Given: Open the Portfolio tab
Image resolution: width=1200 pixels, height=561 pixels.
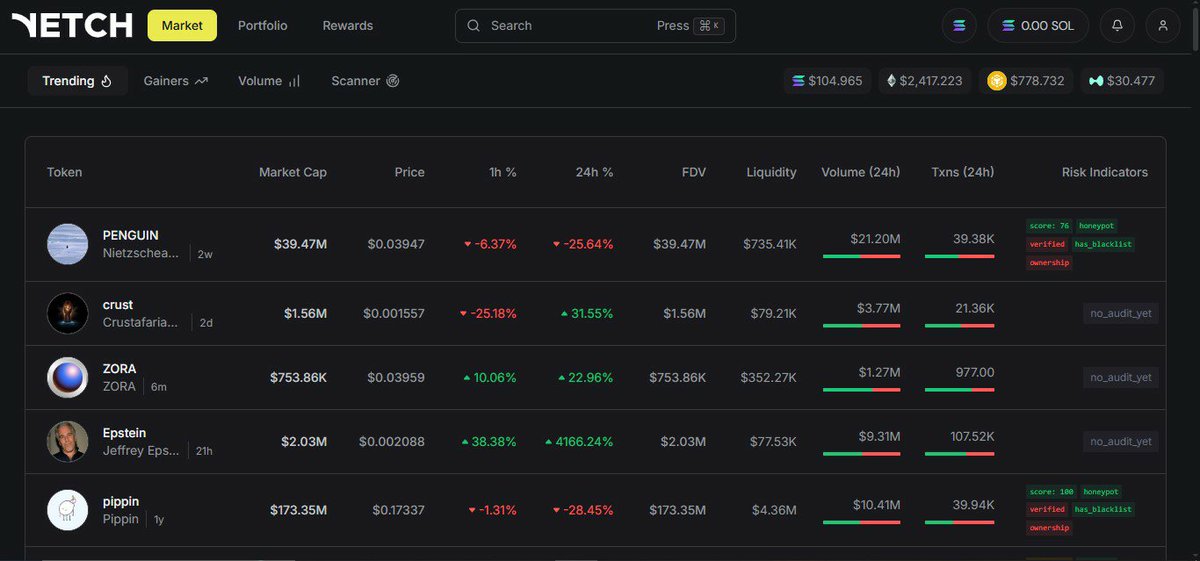Looking at the screenshot, I should tap(262, 25).
